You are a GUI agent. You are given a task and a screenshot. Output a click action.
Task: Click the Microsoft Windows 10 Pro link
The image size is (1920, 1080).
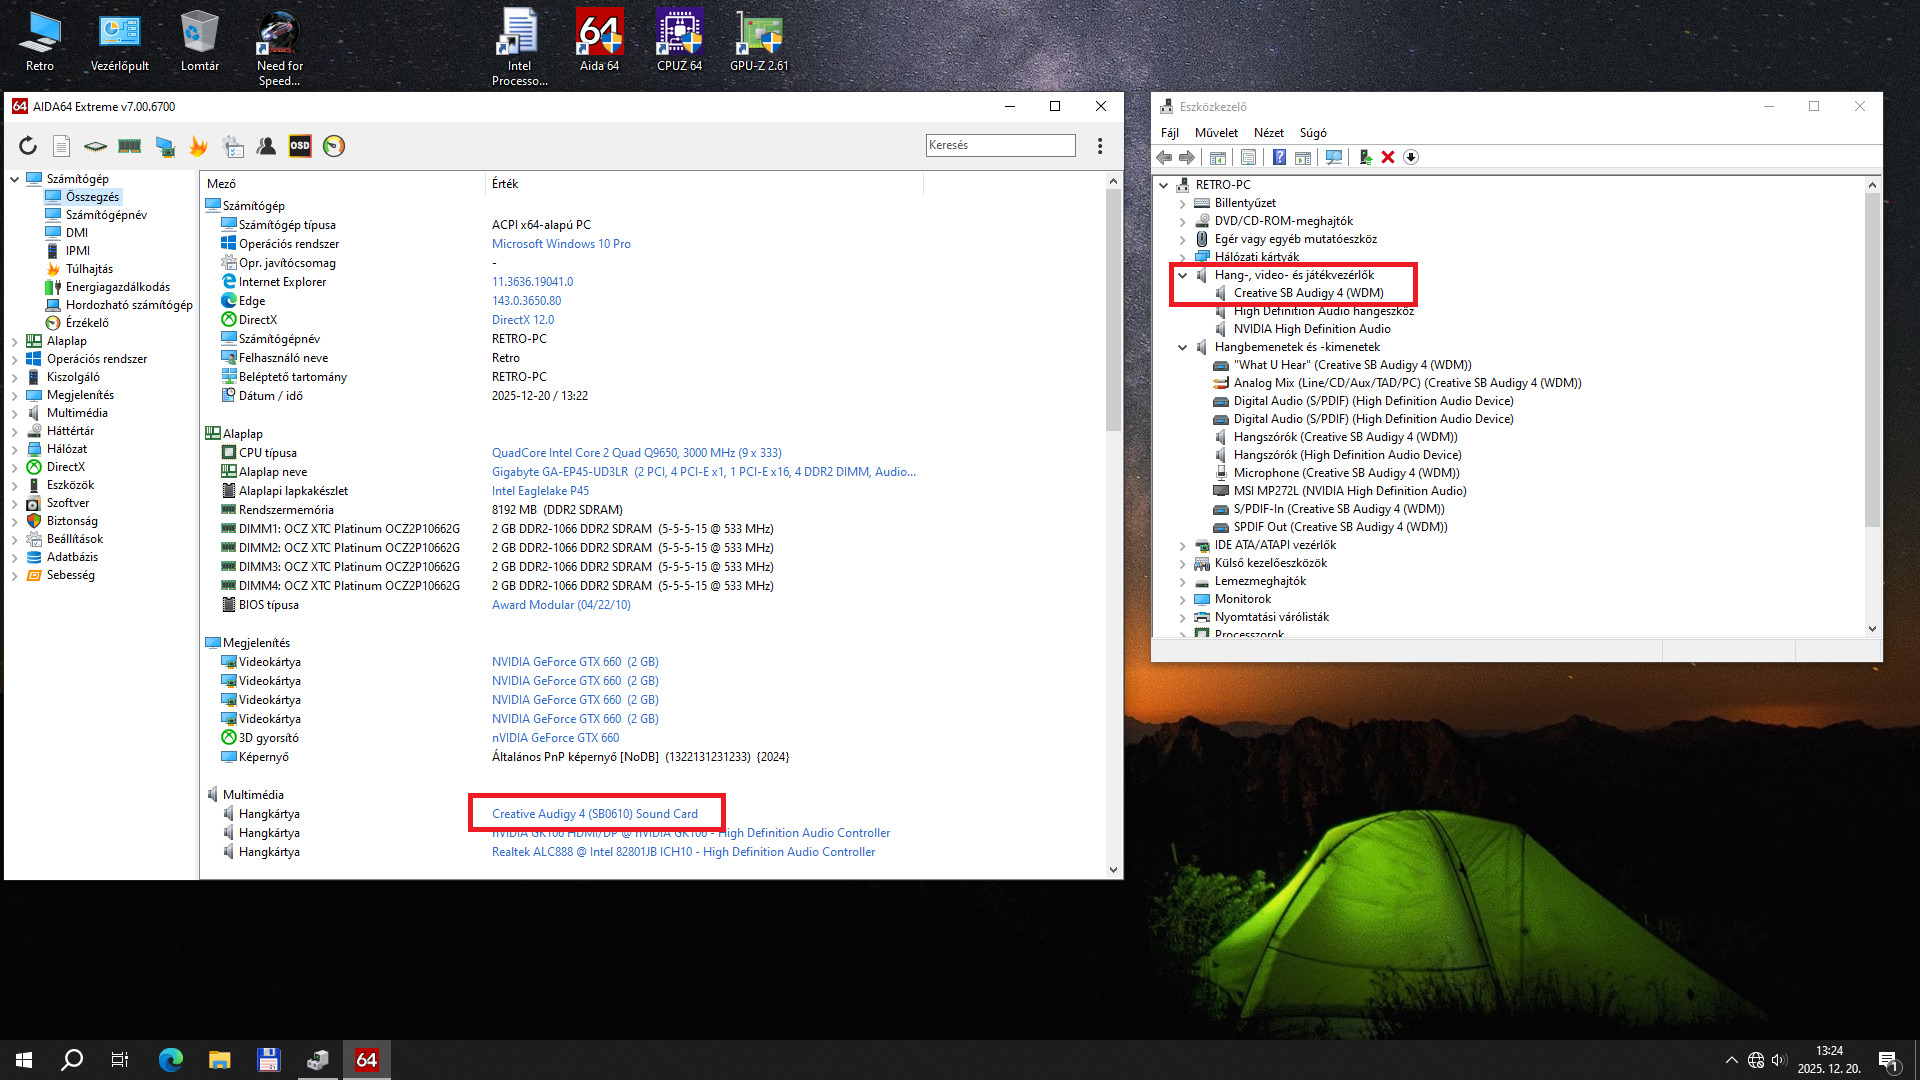tap(561, 244)
